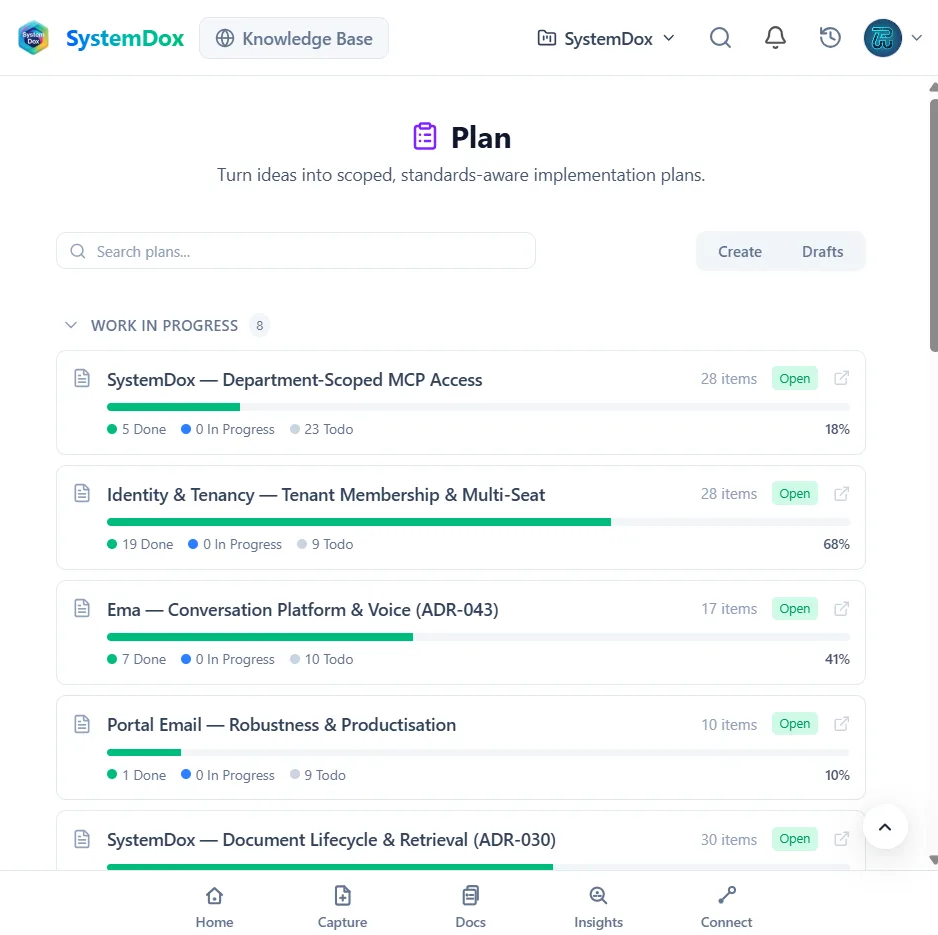Click the Knowledge Base button

coord(294,38)
